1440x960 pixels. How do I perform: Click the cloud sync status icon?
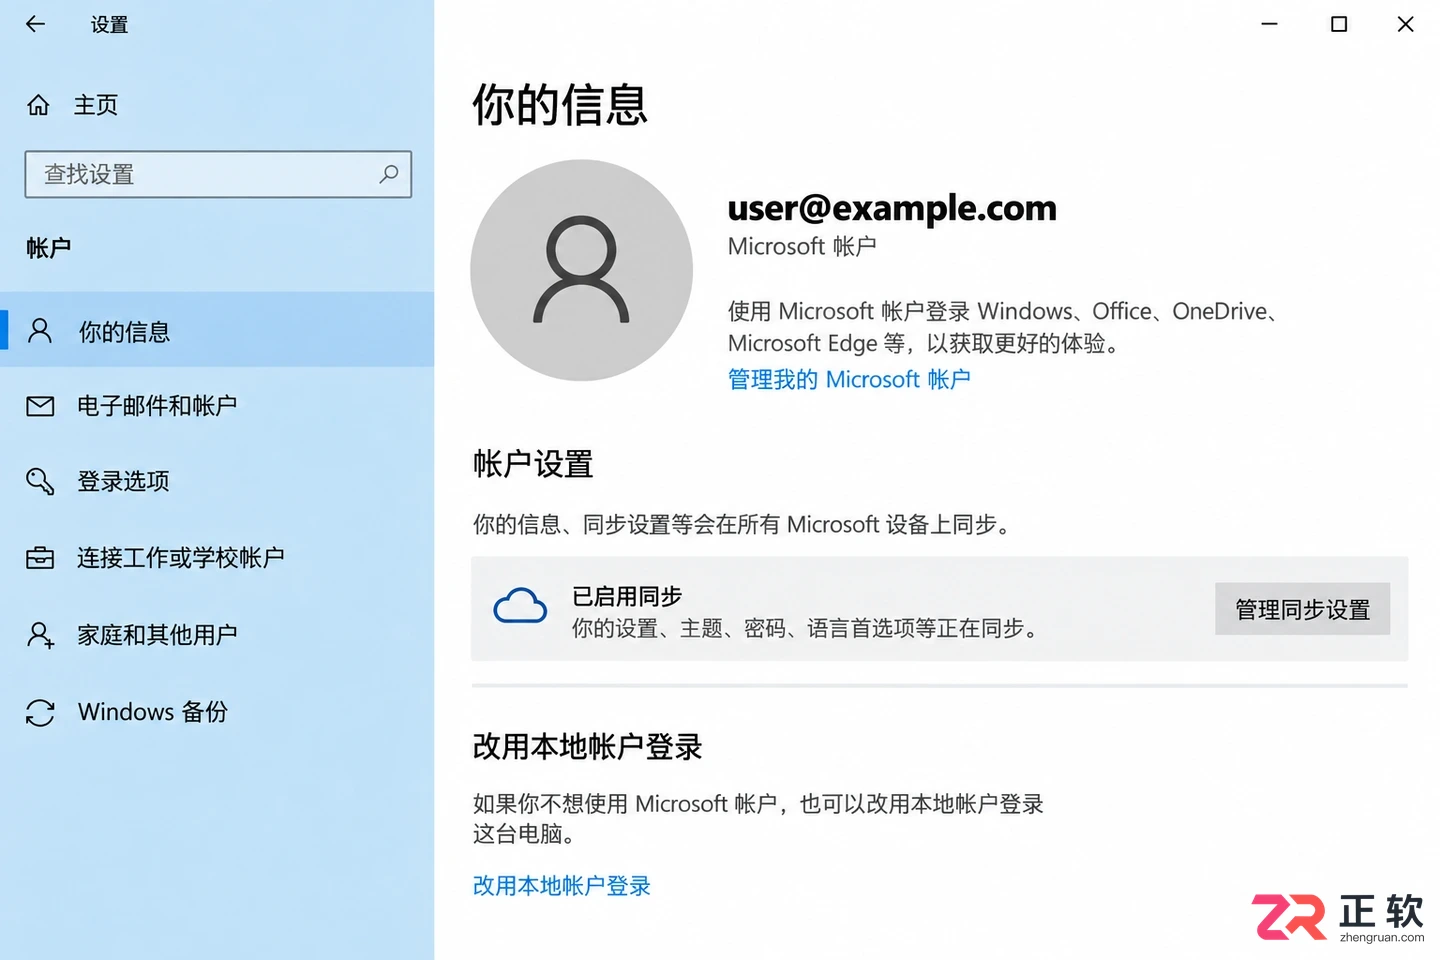coord(520,606)
